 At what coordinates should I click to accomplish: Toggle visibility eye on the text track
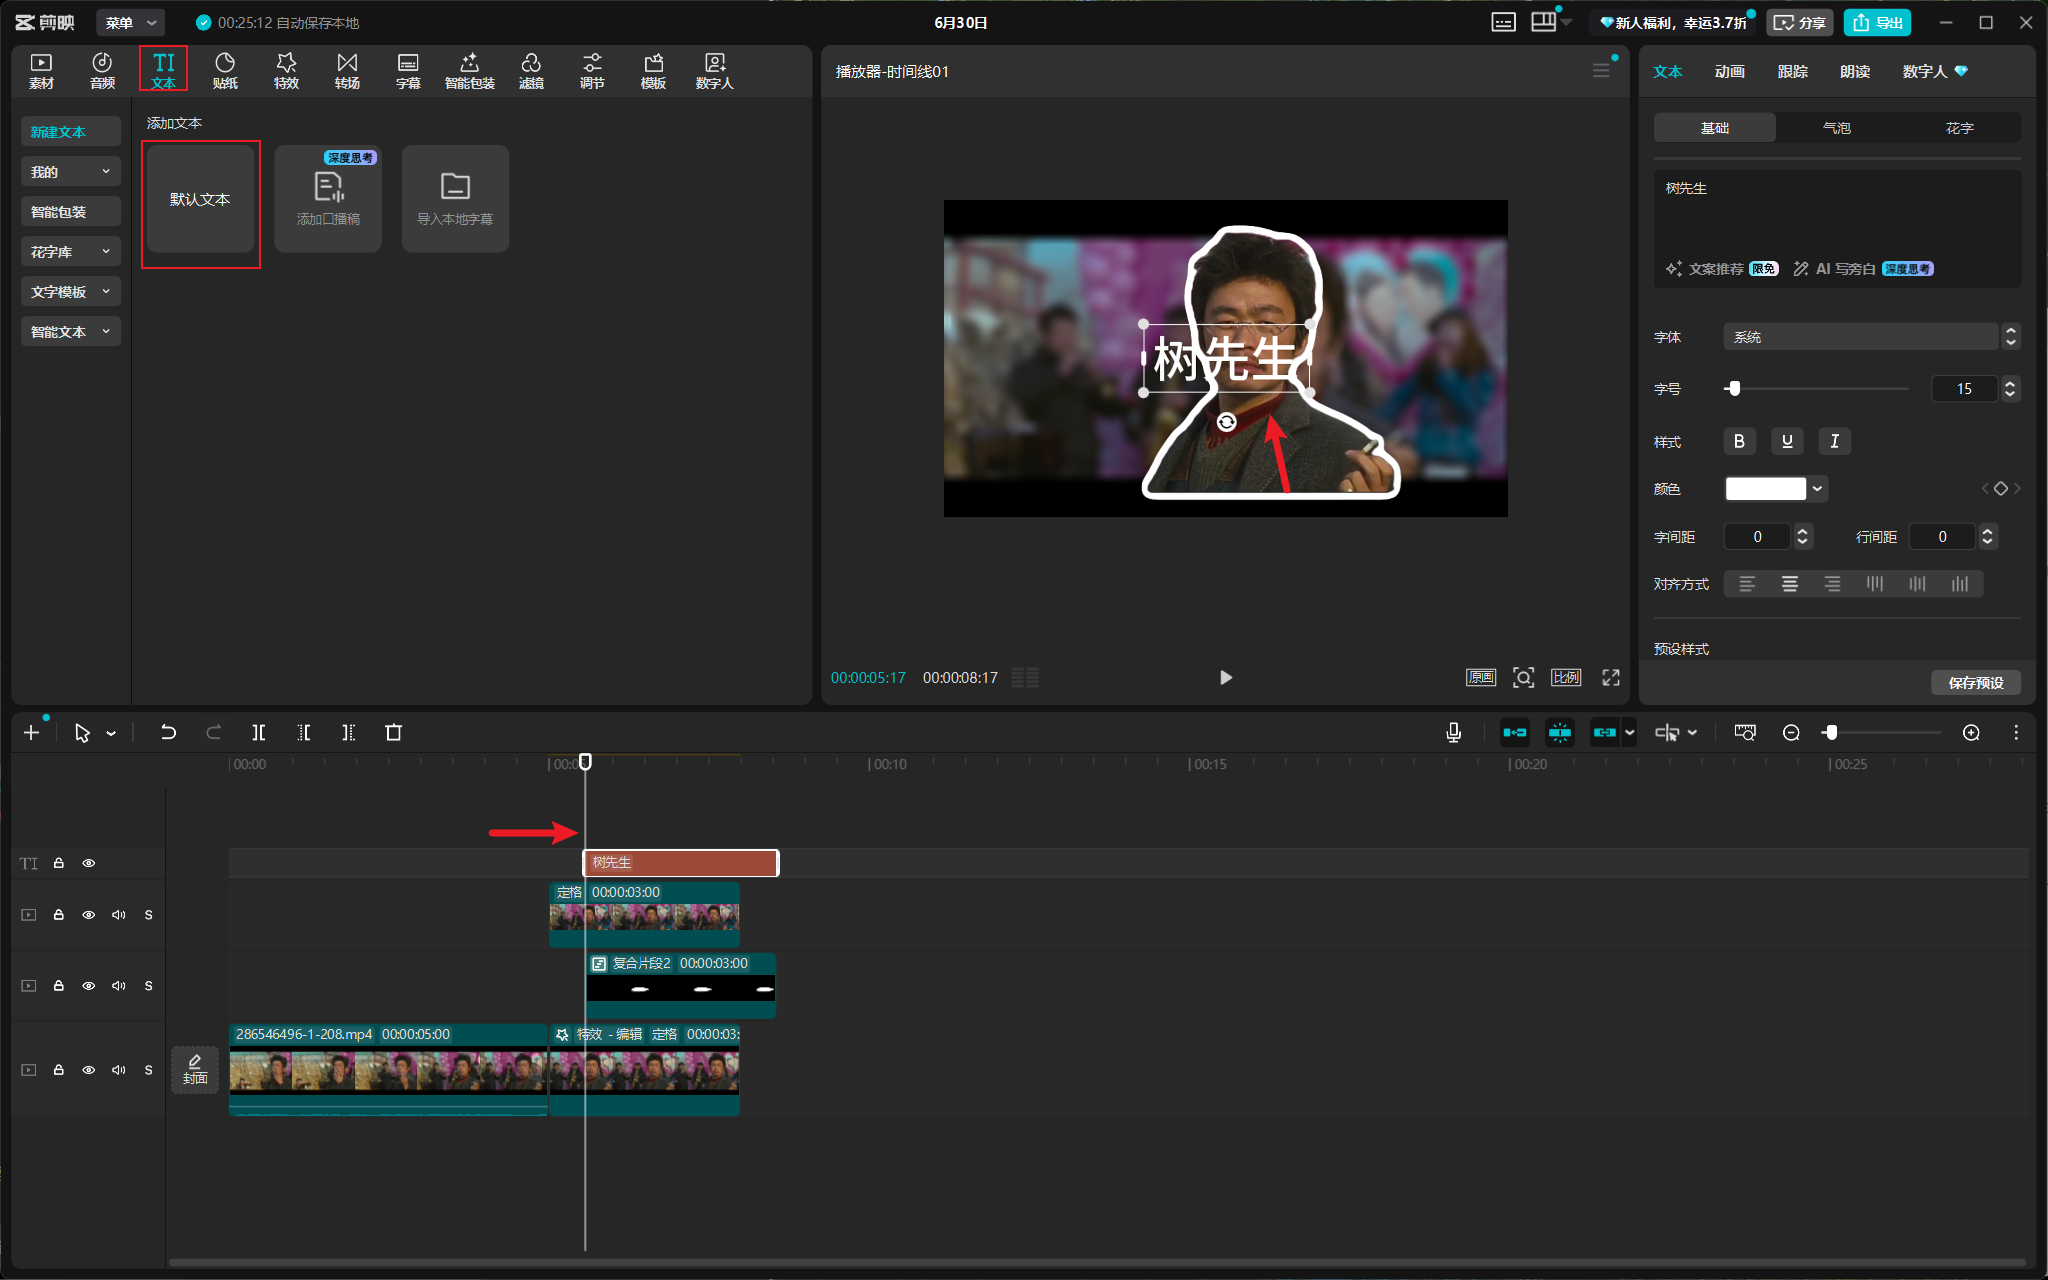click(x=89, y=863)
